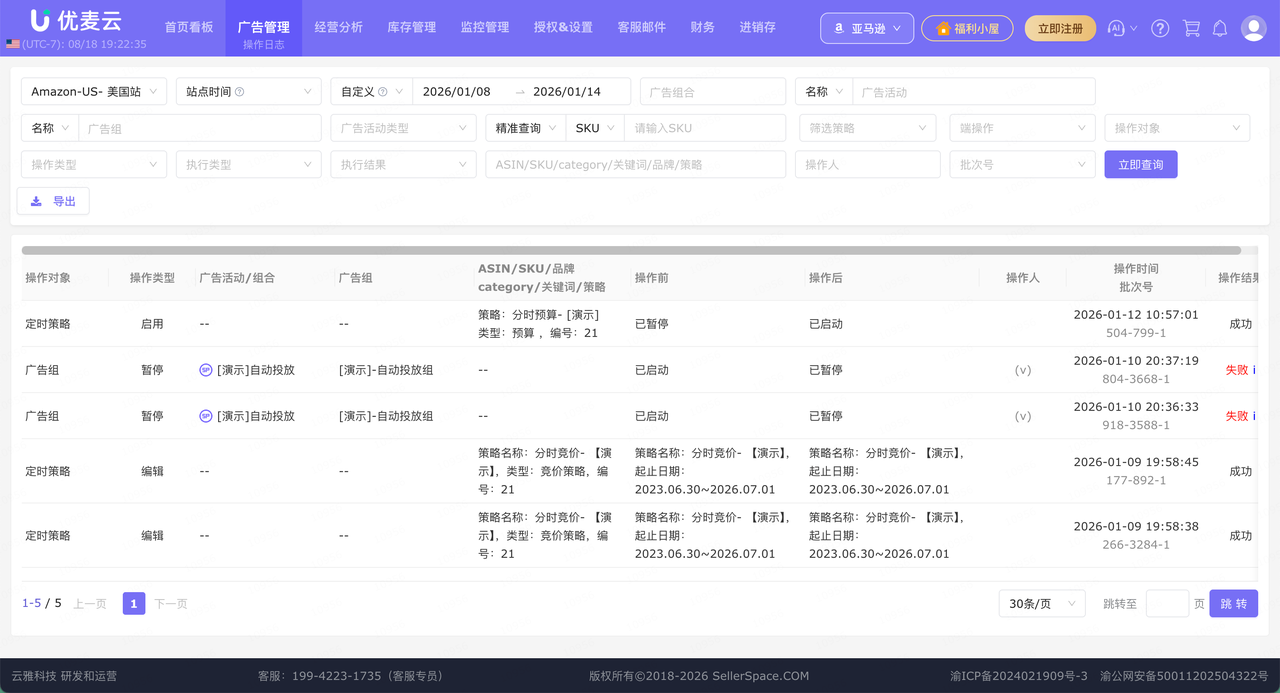Expand the 站点时间 dropdown
Viewport: 1280px width, 693px height.
[248, 92]
